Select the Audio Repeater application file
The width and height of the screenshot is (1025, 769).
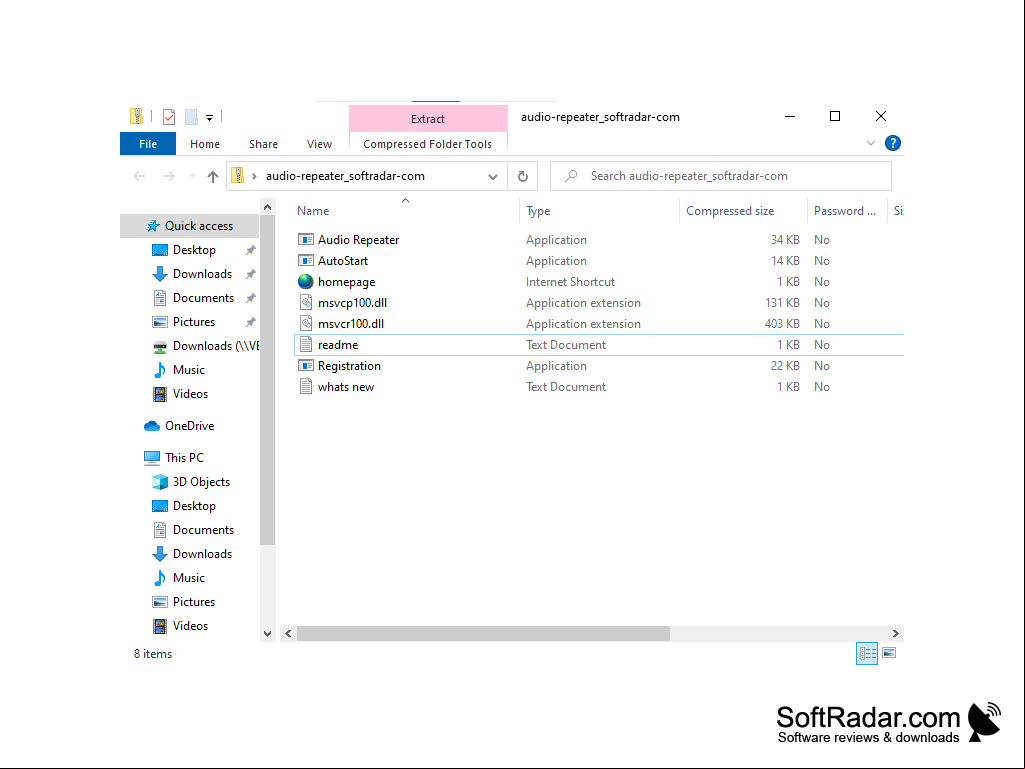[x=358, y=240]
